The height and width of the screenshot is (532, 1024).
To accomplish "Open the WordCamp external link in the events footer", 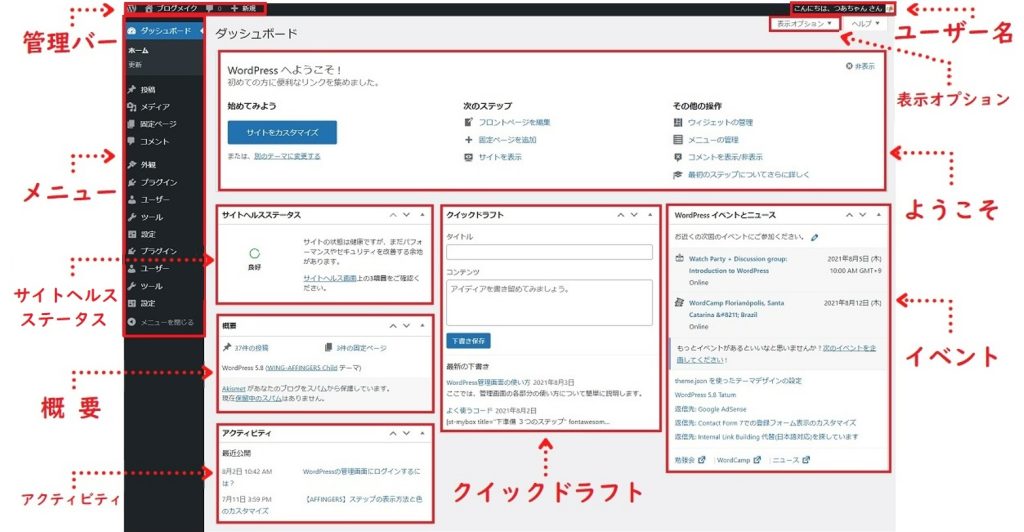I will [x=739, y=460].
